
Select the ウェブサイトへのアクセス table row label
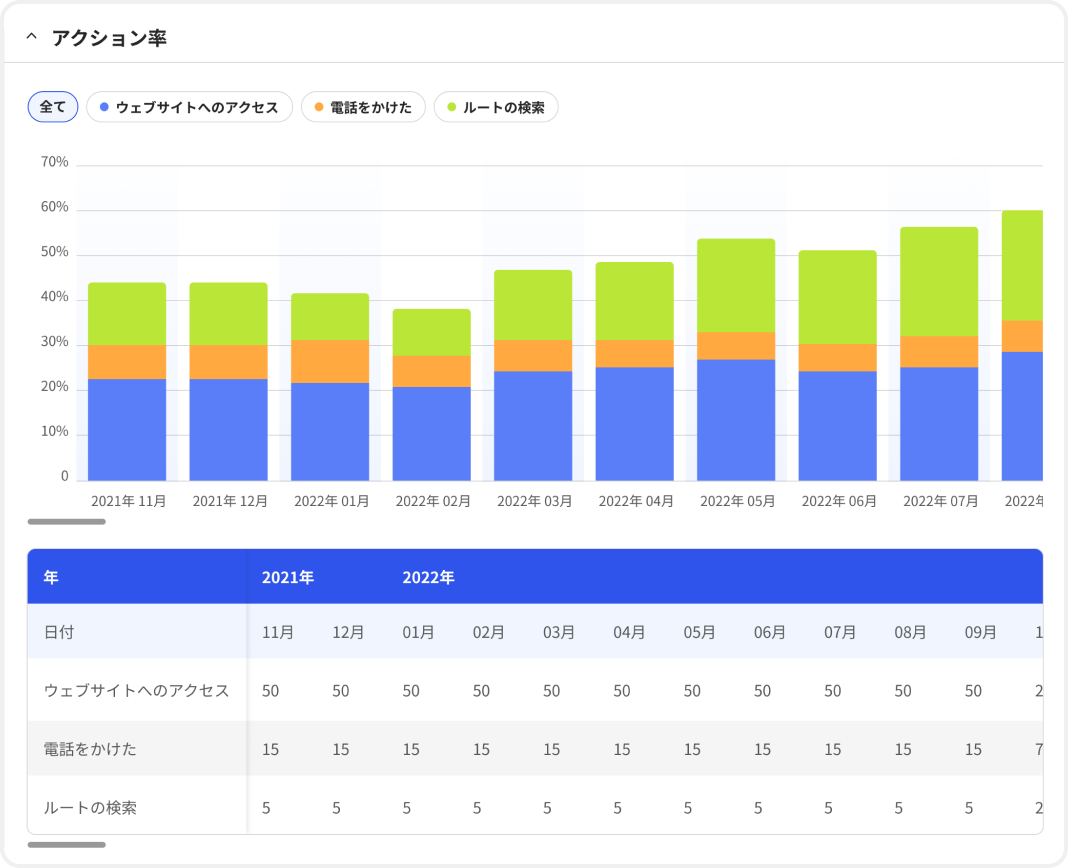coord(136,690)
